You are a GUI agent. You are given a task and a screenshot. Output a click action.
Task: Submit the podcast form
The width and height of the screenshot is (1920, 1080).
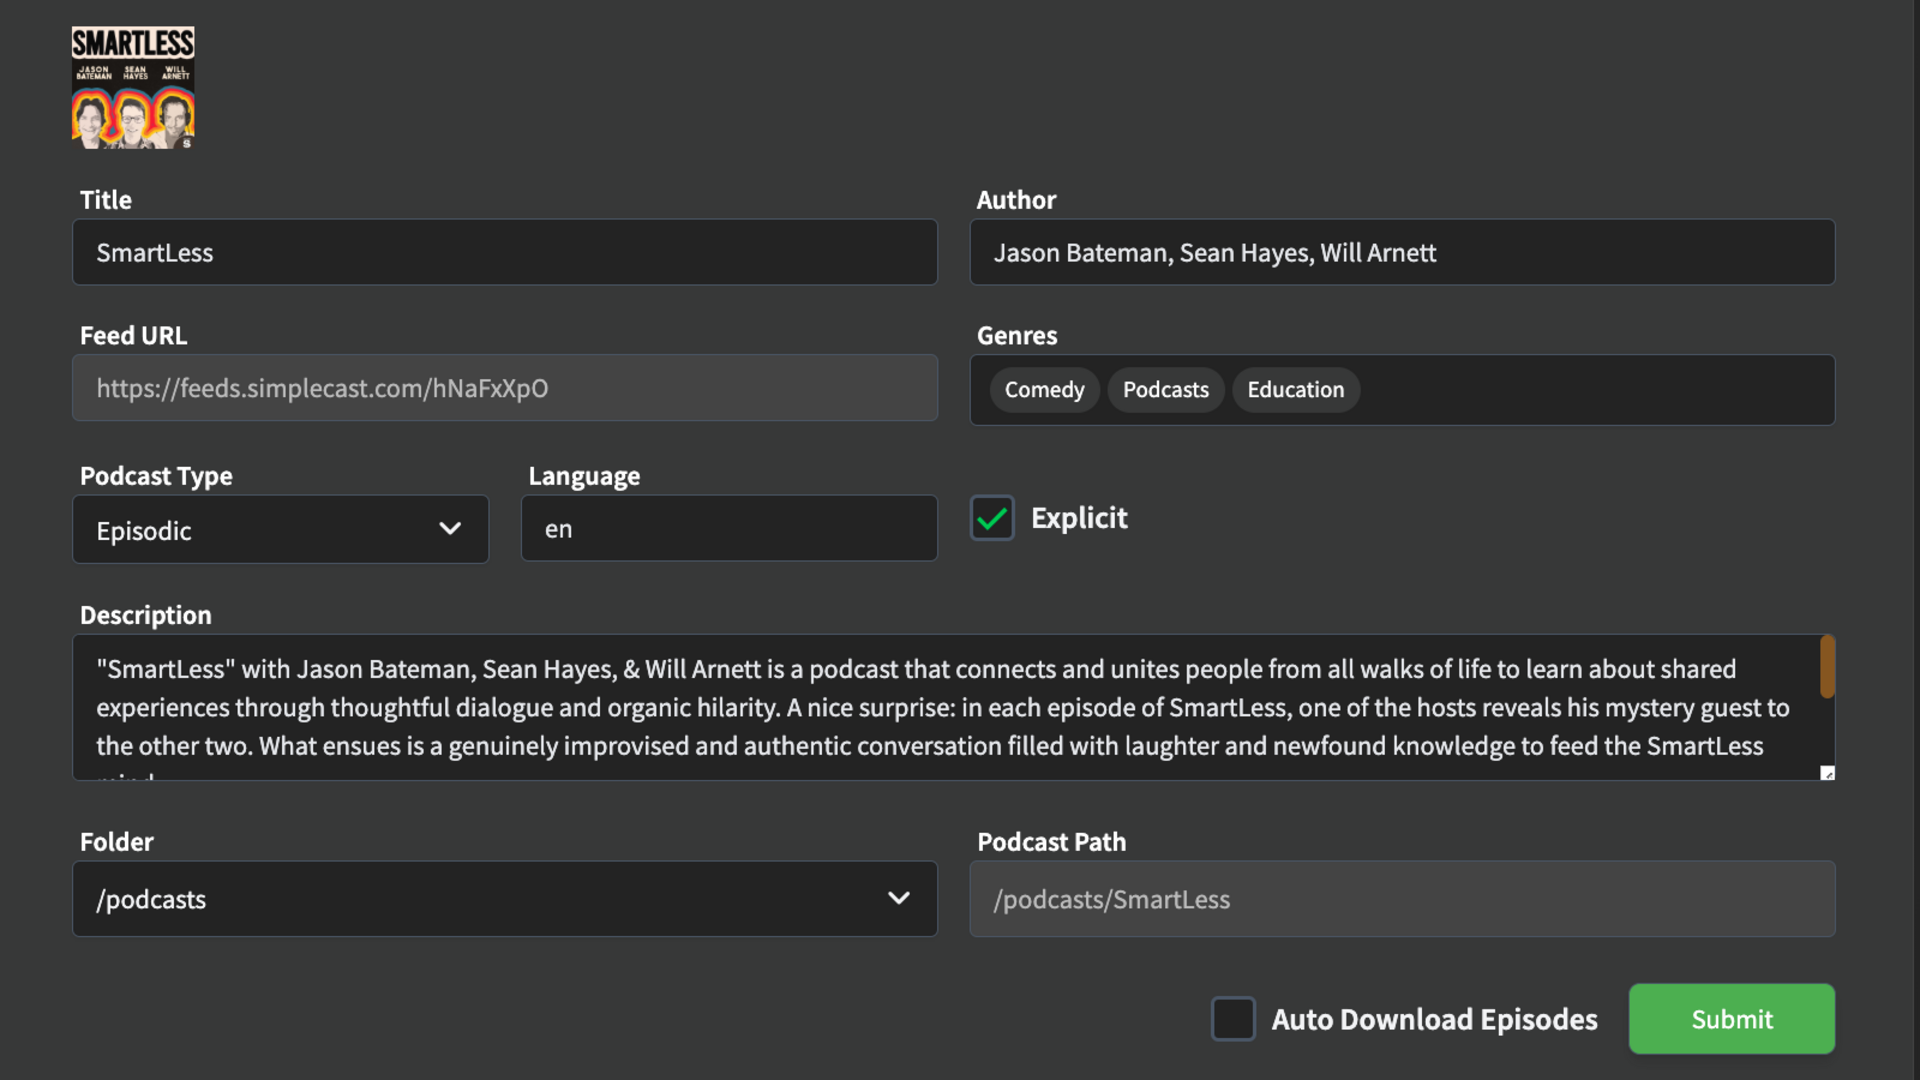click(x=1732, y=1019)
